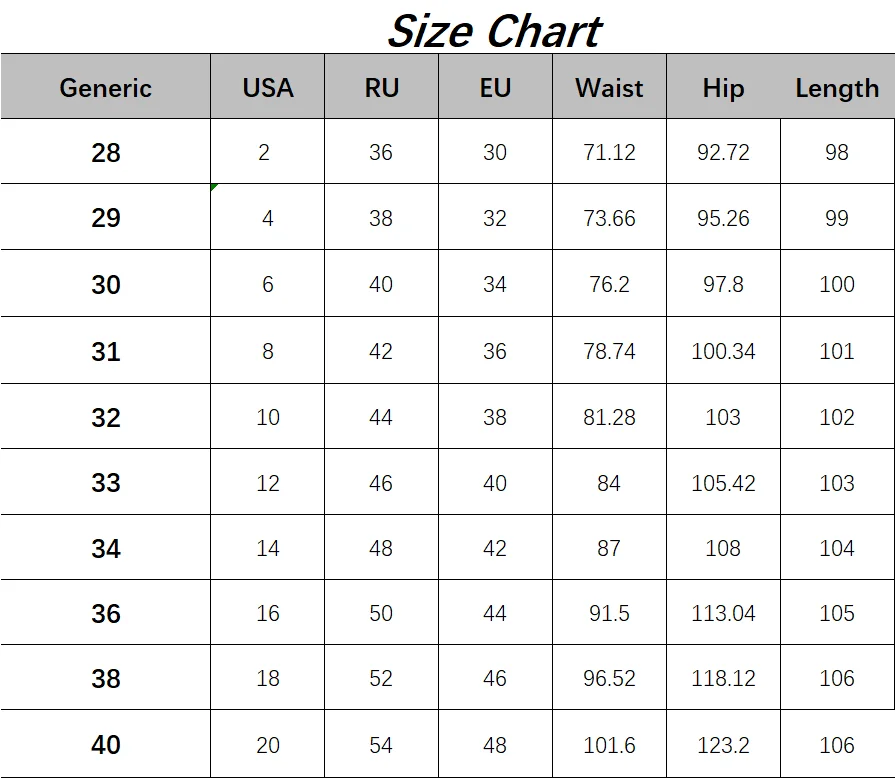Screen dimensions: 895x778
Task: Click the USA column header
Action: 267,88
